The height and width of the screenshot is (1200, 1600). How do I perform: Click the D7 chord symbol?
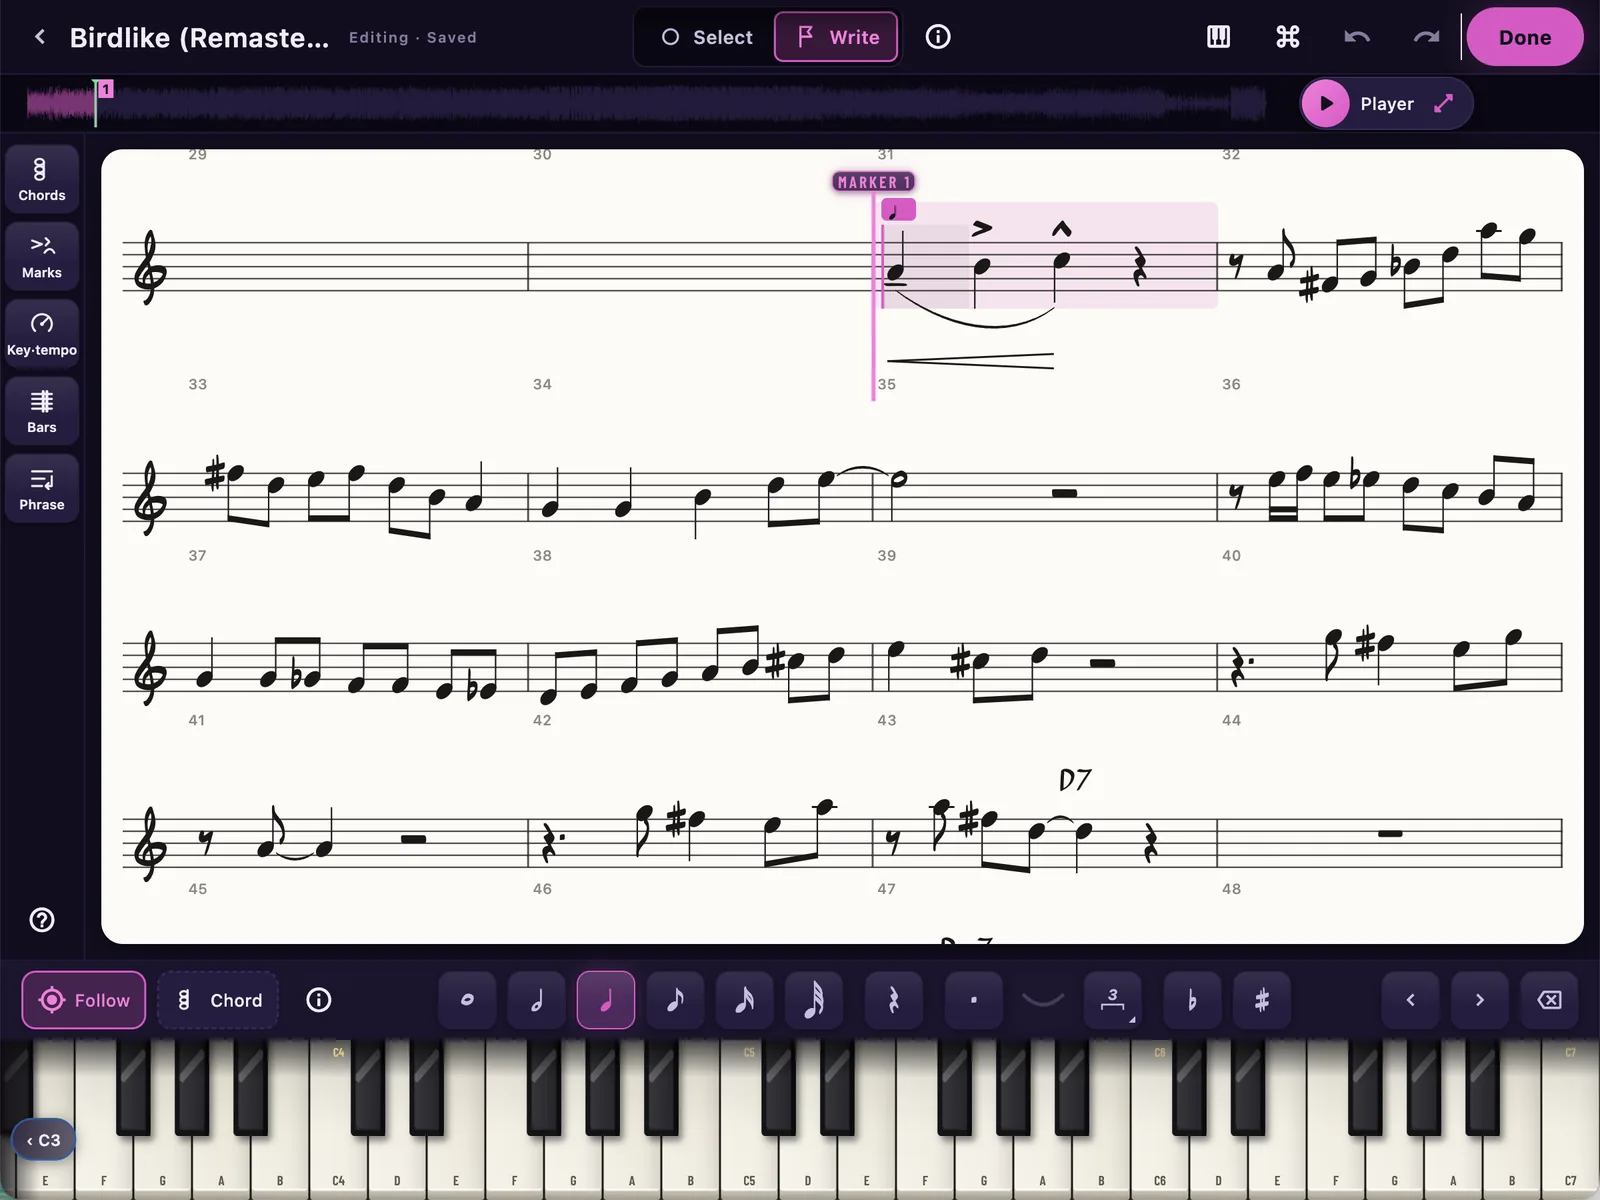(1075, 780)
